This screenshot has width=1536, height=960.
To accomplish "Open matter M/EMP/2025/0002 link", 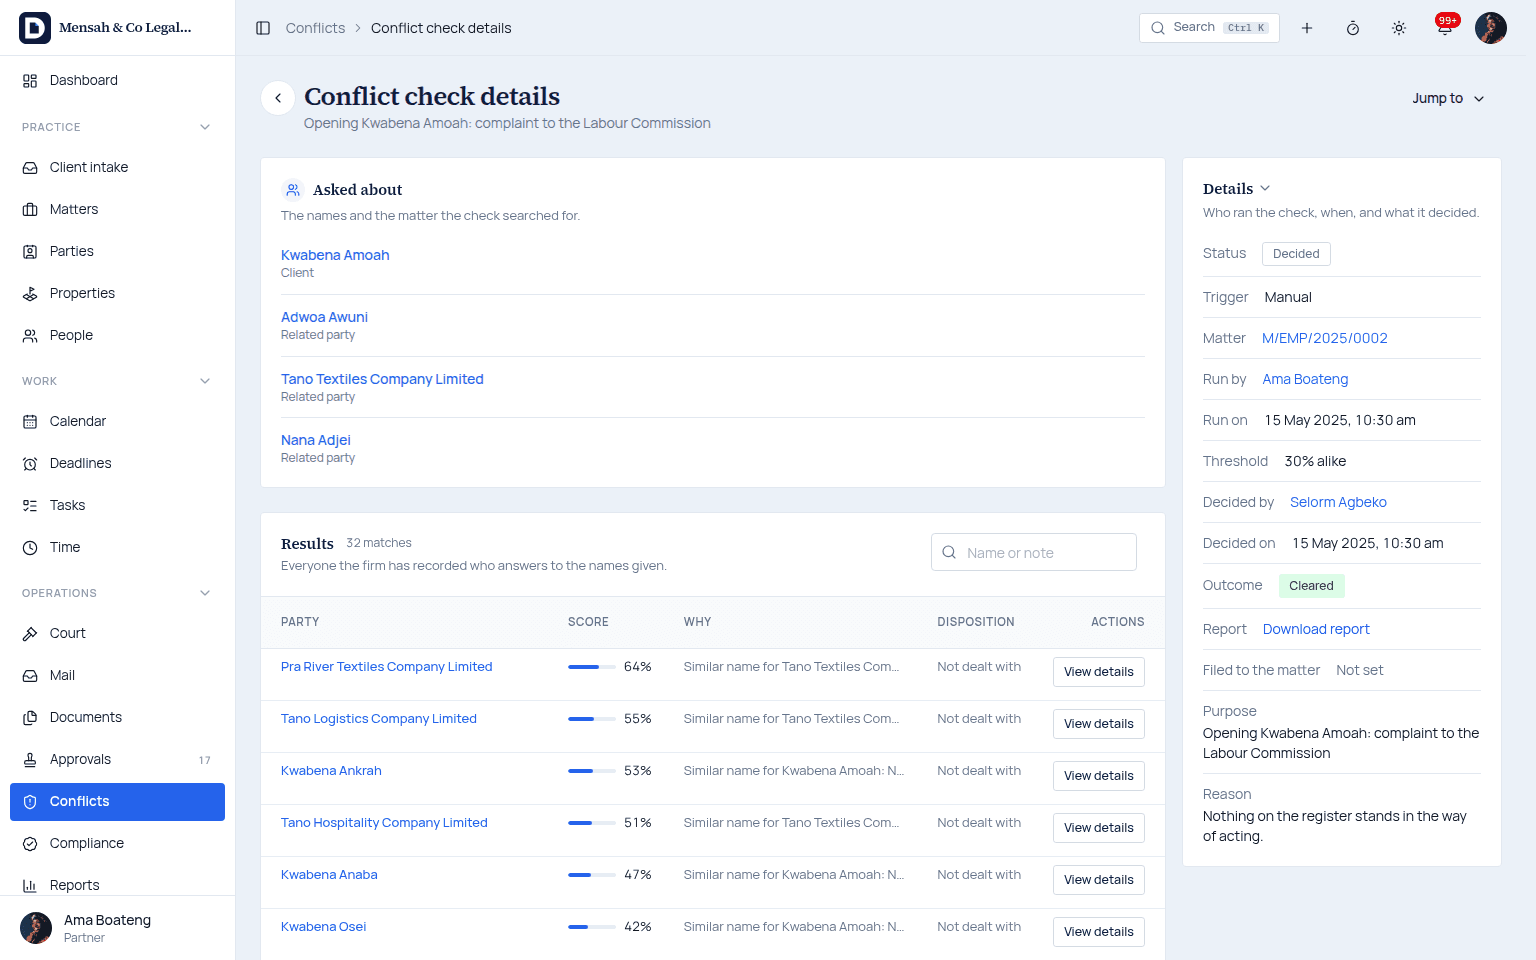I will (x=1325, y=338).
